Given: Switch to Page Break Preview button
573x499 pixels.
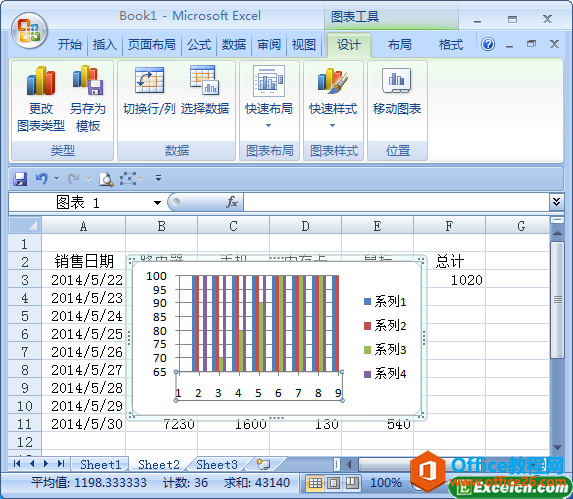Looking at the screenshot, I should click(x=352, y=483).
